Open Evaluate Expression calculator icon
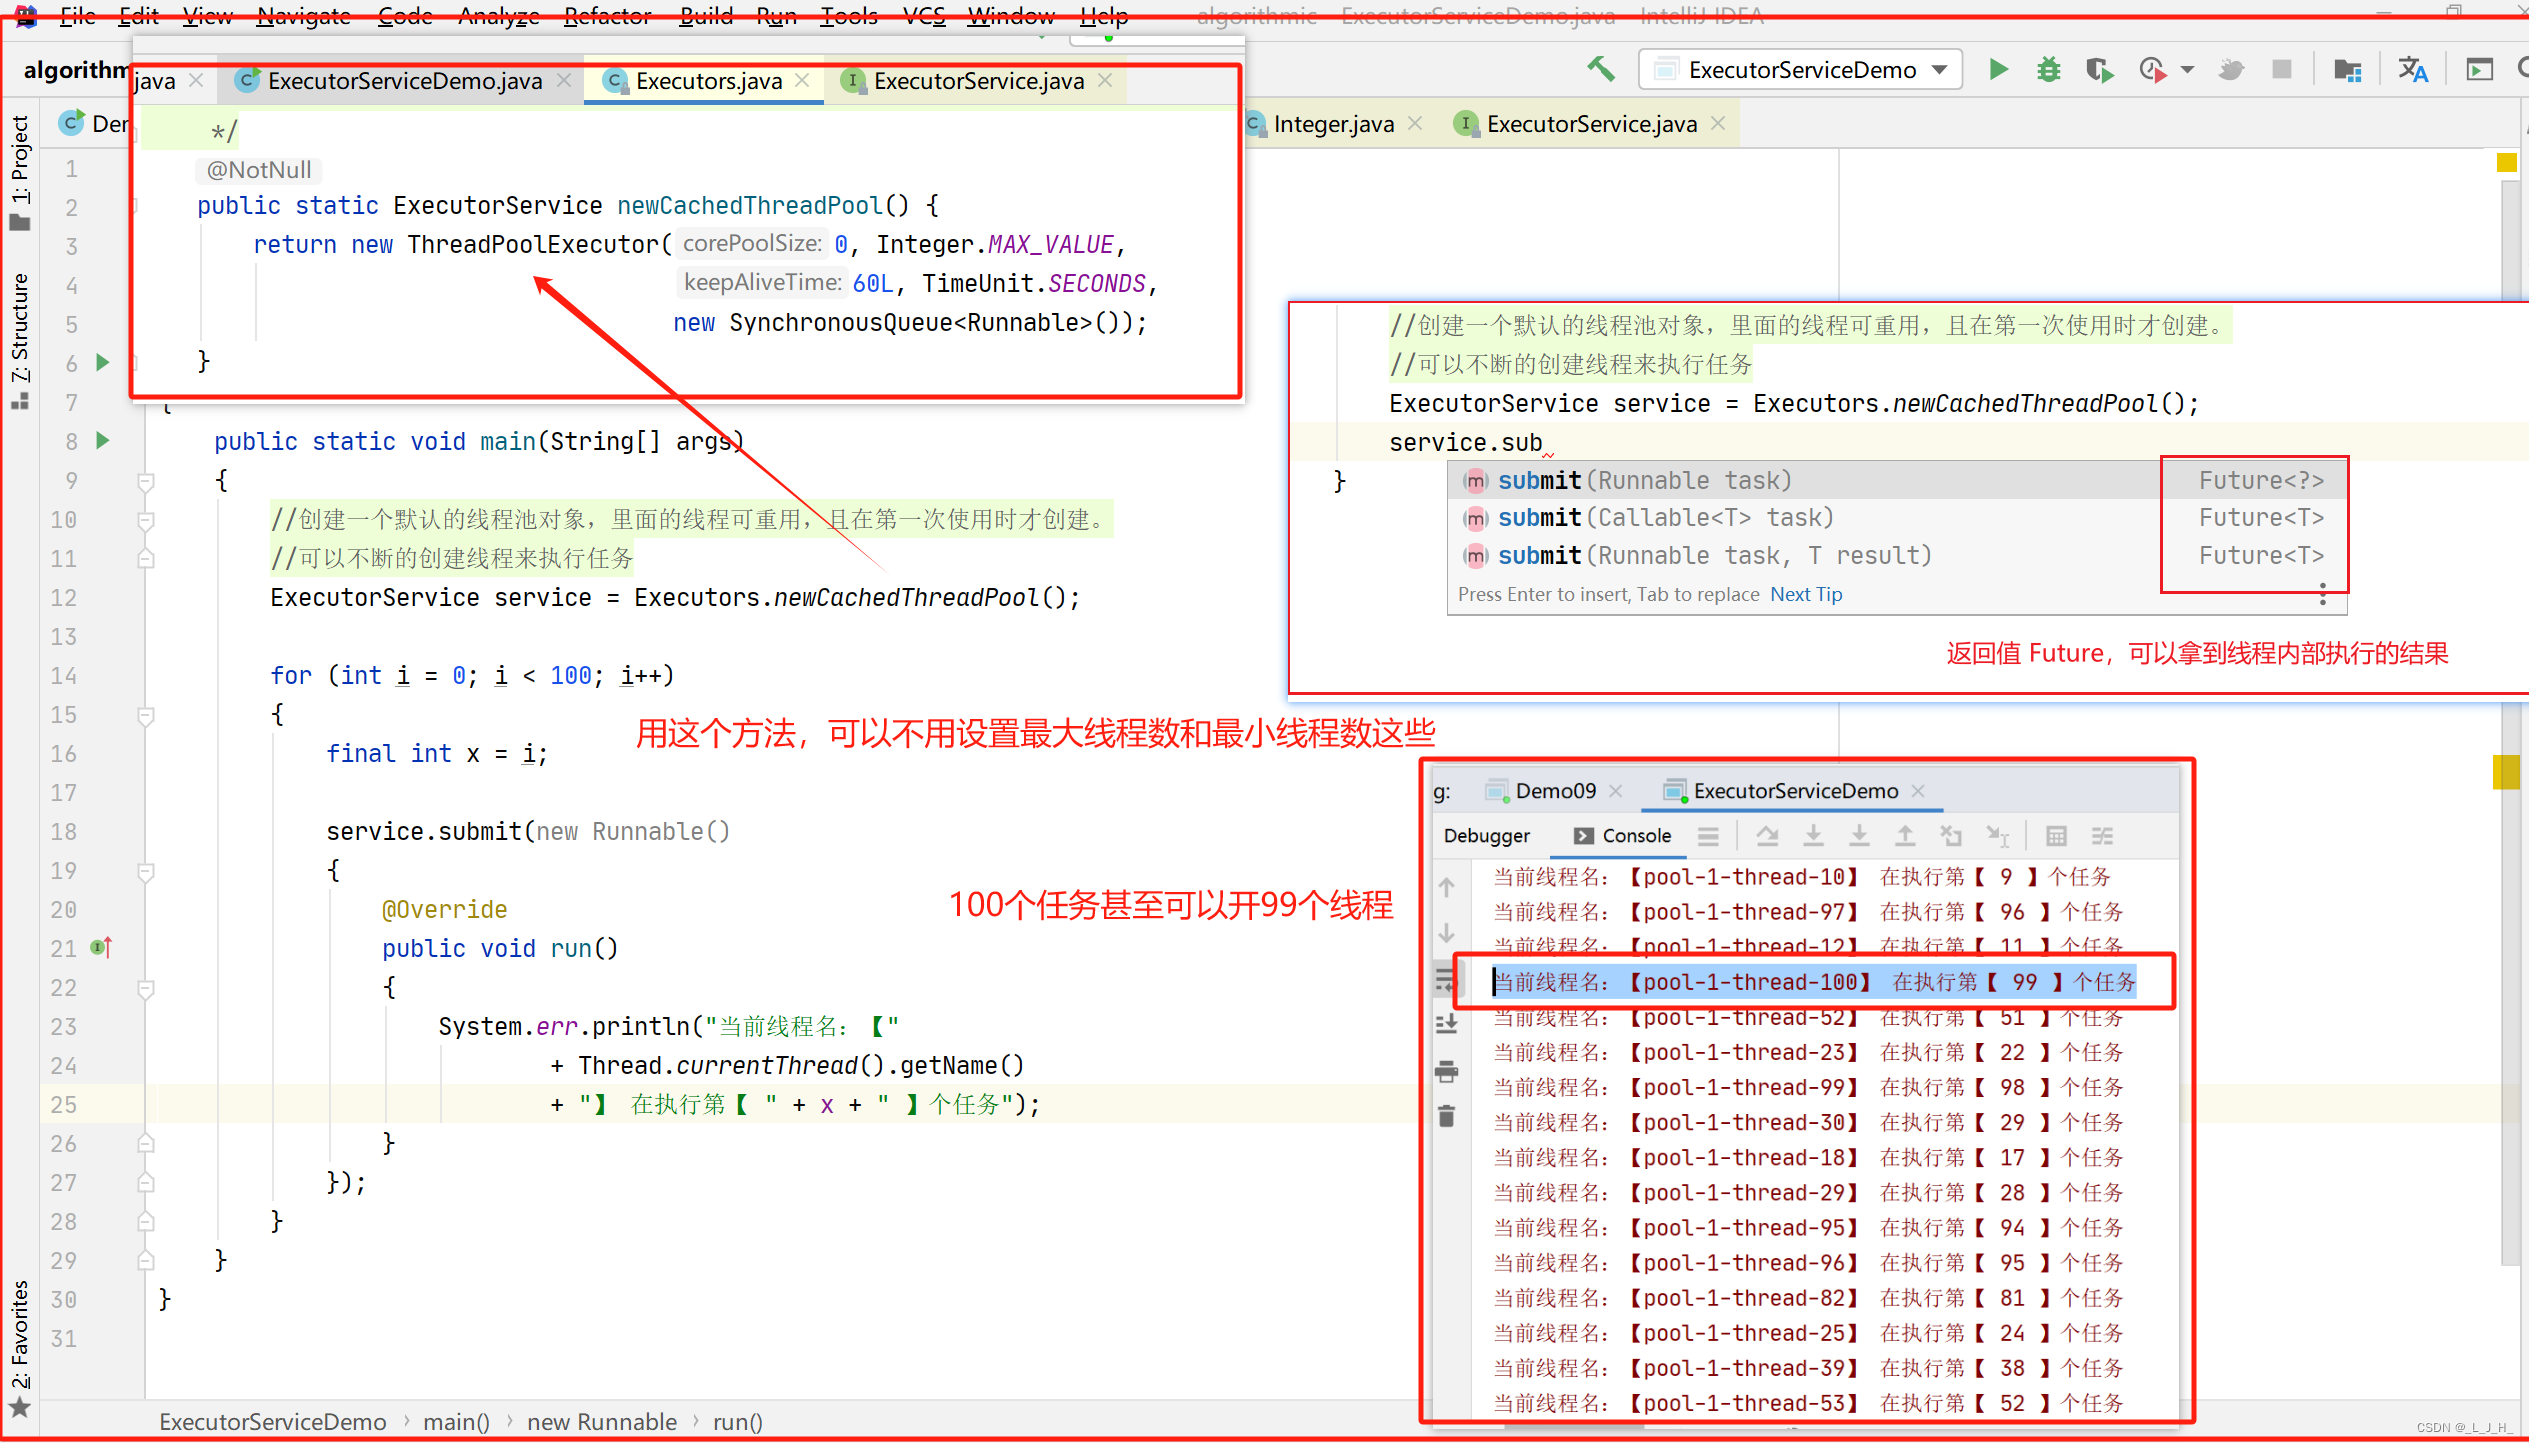 2056,836
